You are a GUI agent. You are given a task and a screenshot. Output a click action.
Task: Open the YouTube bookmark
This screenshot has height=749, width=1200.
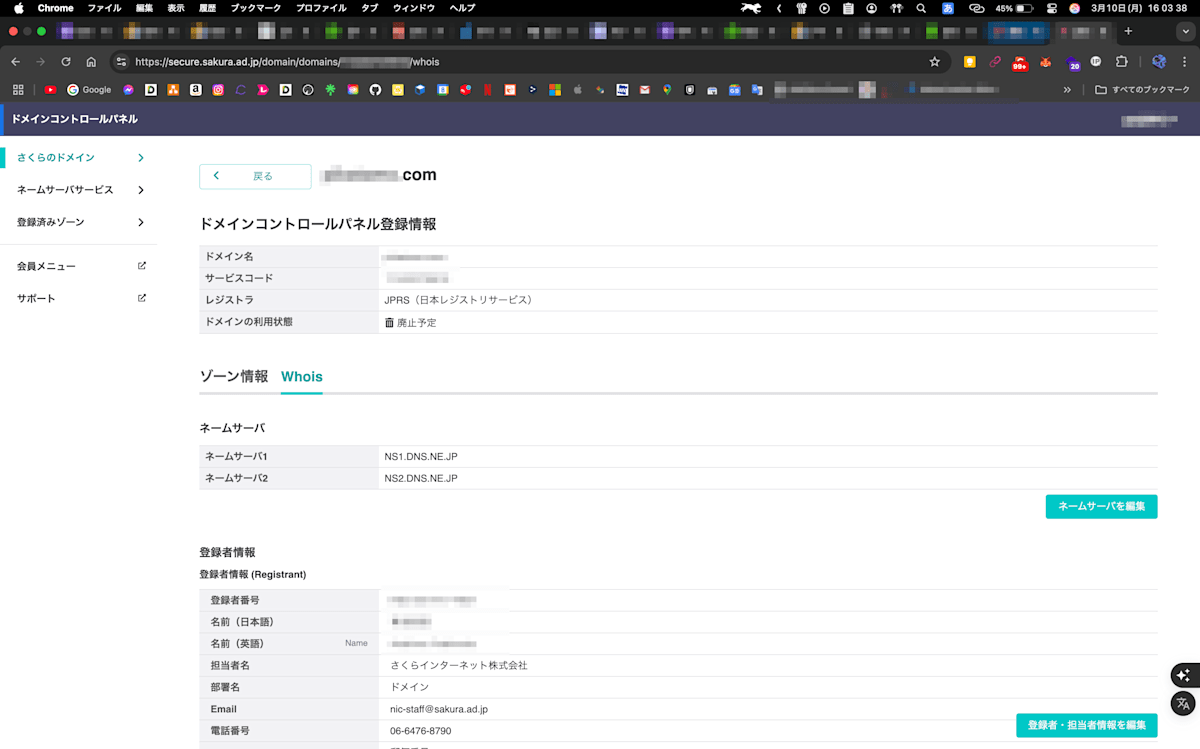pyautogui.click(x=51, y=89)
